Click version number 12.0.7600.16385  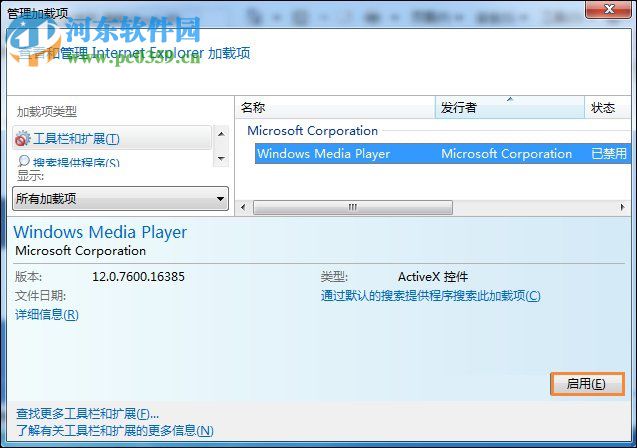coord(138,277)
